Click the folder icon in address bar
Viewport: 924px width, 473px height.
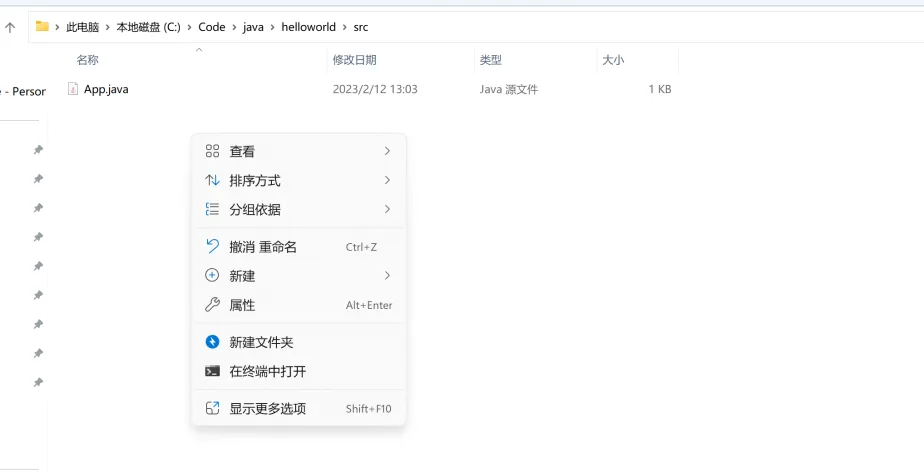click(x=42, y=27)
